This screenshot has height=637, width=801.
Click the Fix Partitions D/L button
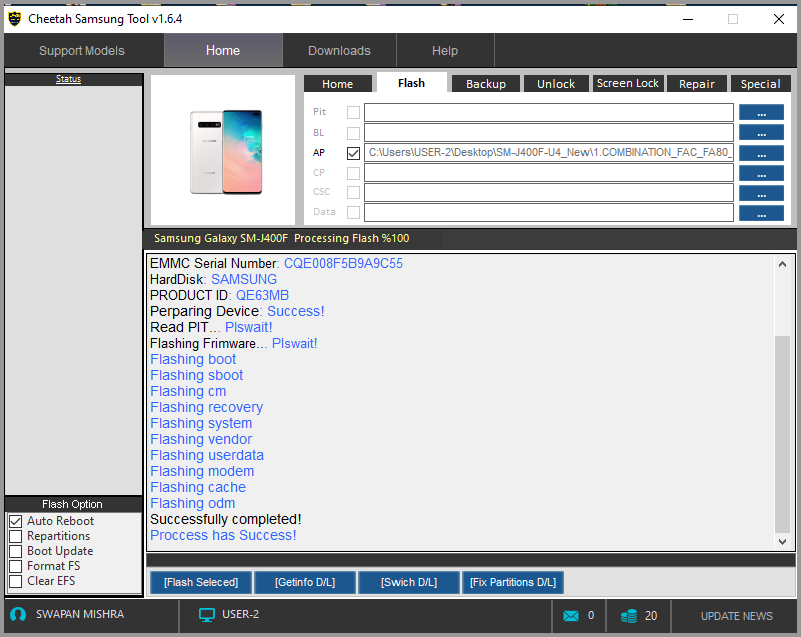512,582
